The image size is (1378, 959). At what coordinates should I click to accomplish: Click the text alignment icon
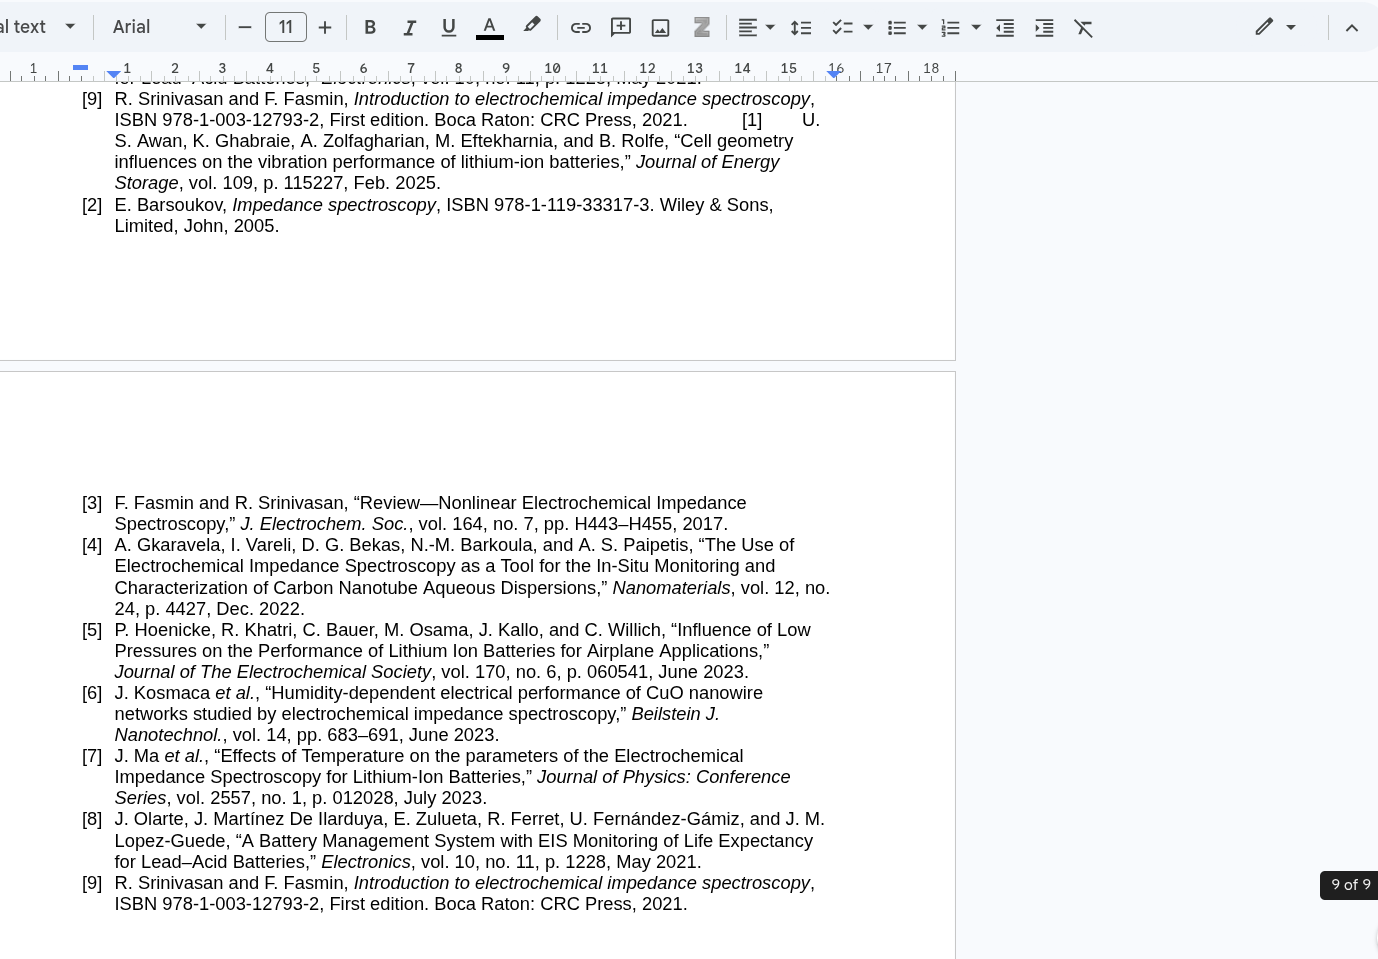click(747, 27)
